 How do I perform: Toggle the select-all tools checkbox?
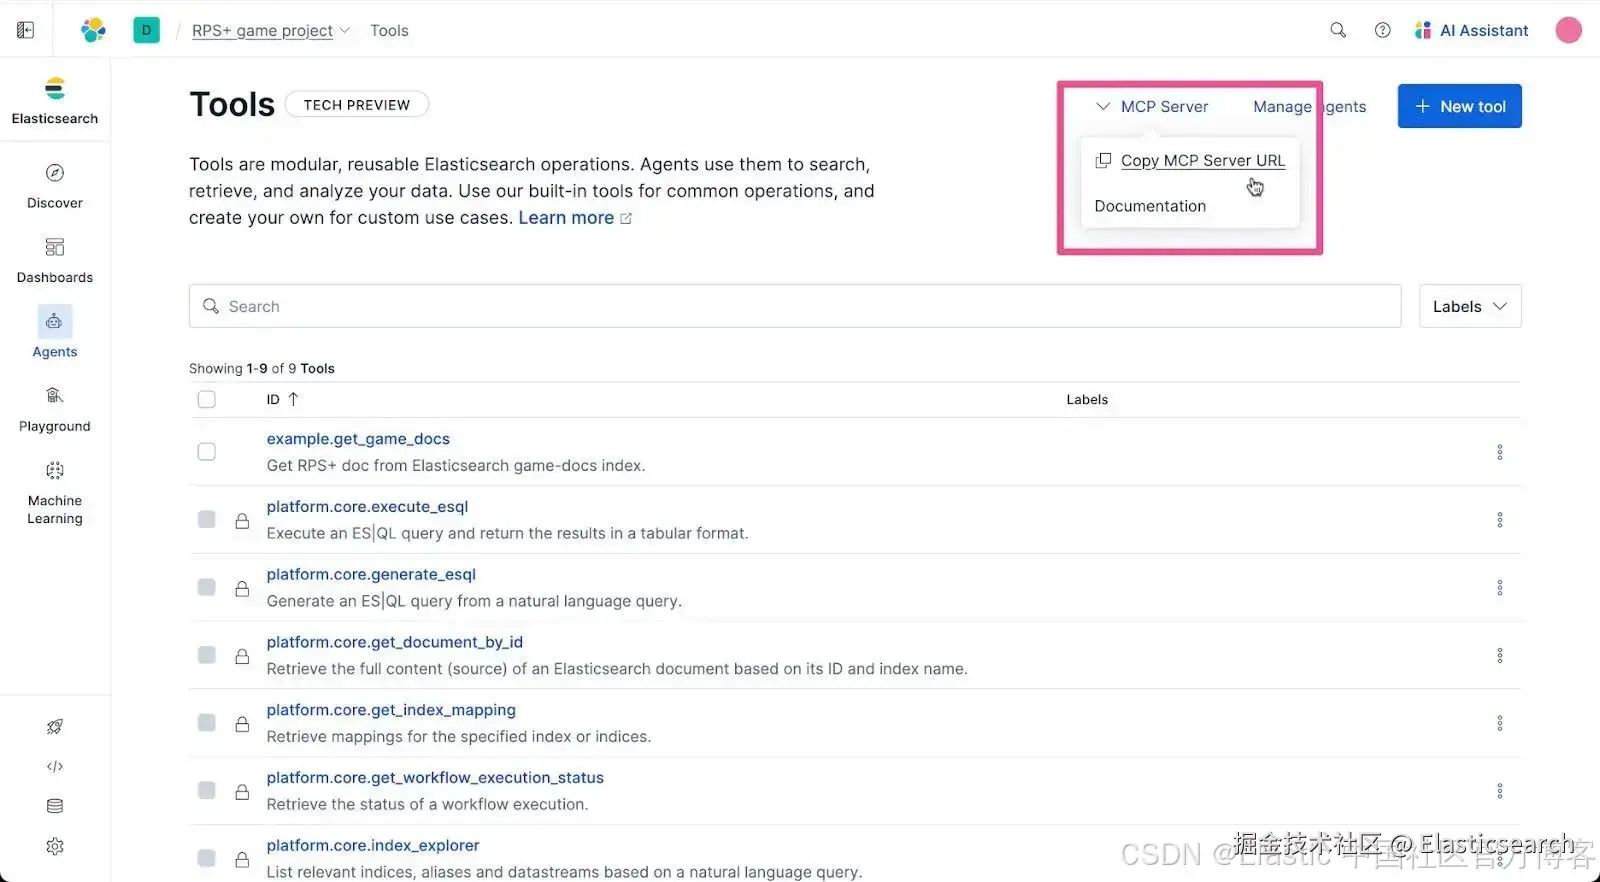(207, 399)
